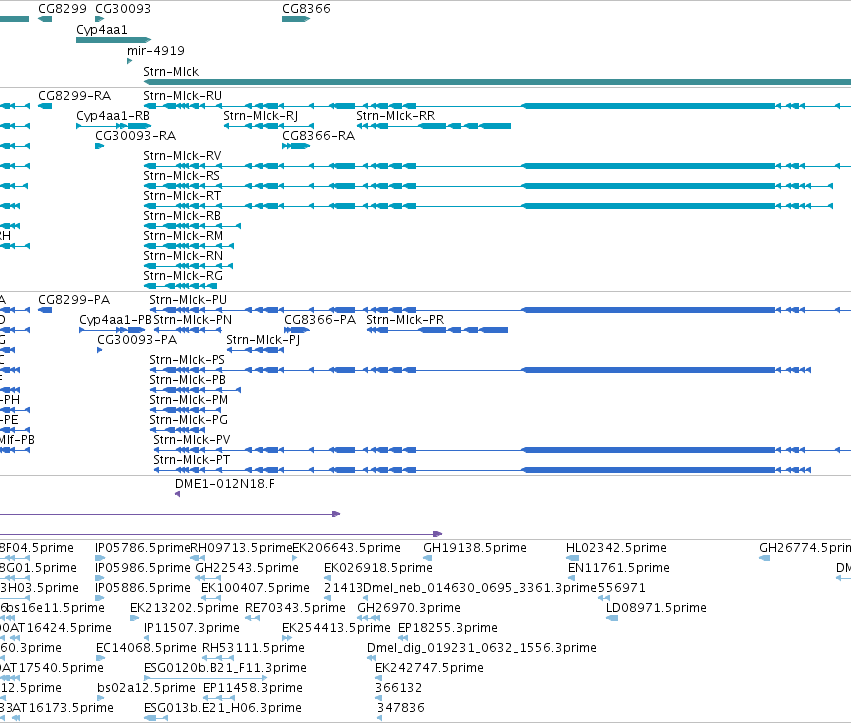Click EST EN11761.5prime

tap(619, 568)
